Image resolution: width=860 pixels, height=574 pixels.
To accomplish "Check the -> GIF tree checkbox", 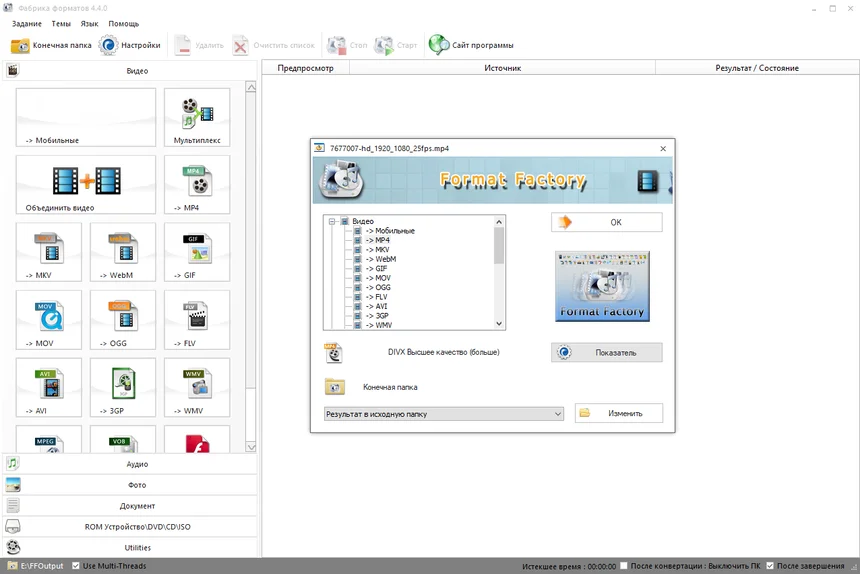I will pyautogui.click(x=358, y=269).
